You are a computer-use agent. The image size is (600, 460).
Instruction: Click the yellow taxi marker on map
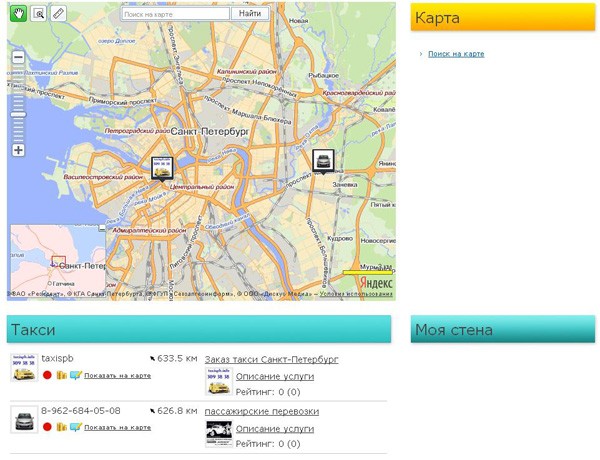[x=162, y=168]
